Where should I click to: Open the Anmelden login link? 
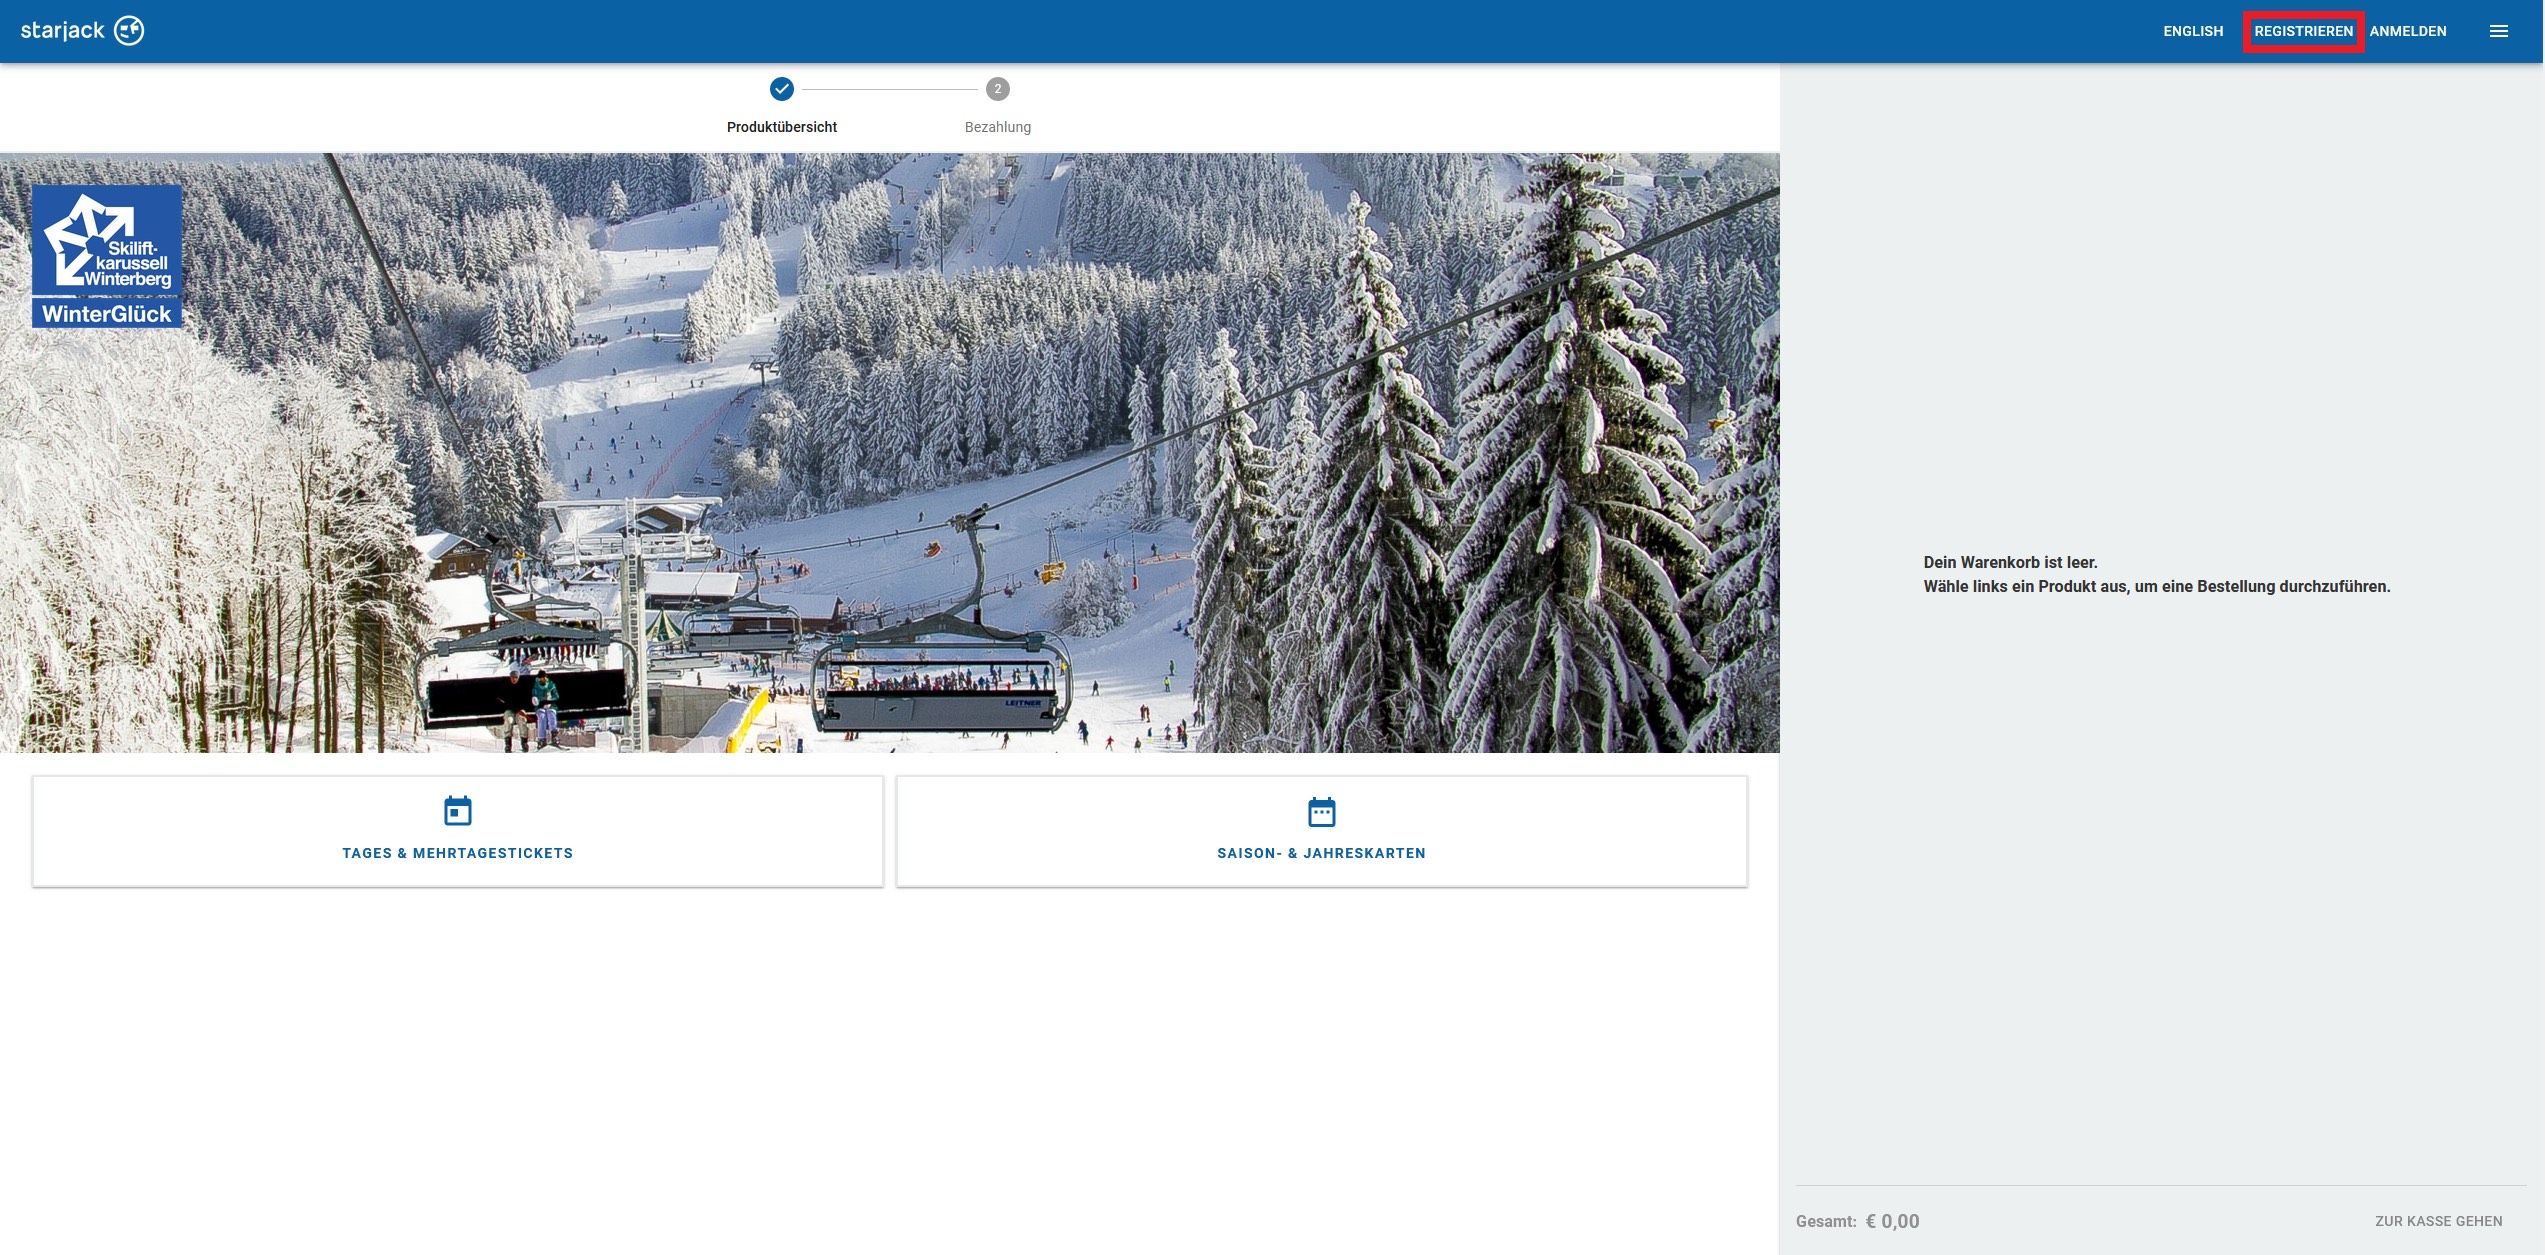click(2408, 31)
